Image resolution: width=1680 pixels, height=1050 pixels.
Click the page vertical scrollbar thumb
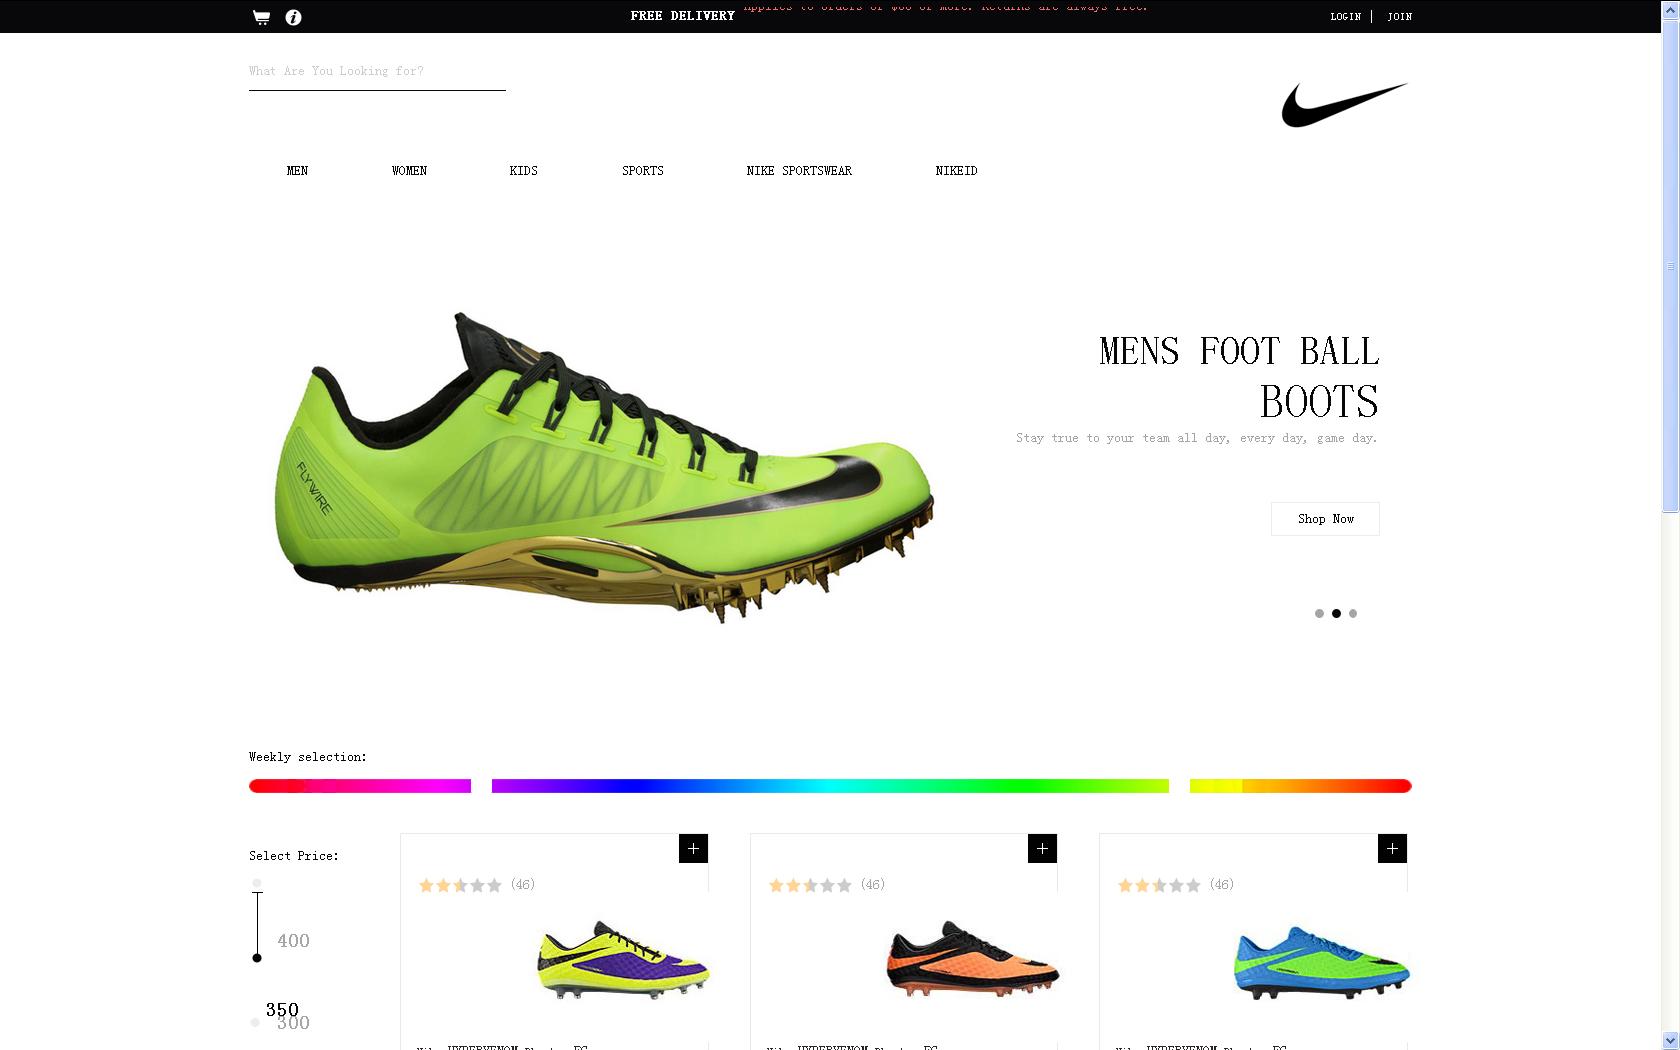coord(1670,267)
